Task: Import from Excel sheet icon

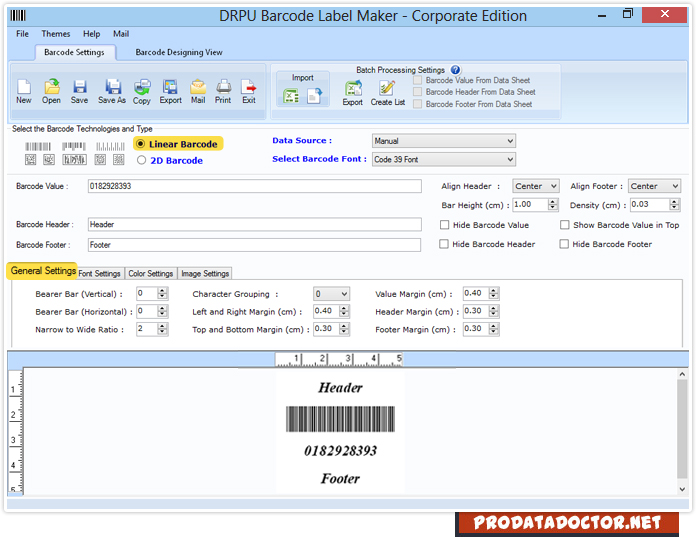Action: (291, 96)
